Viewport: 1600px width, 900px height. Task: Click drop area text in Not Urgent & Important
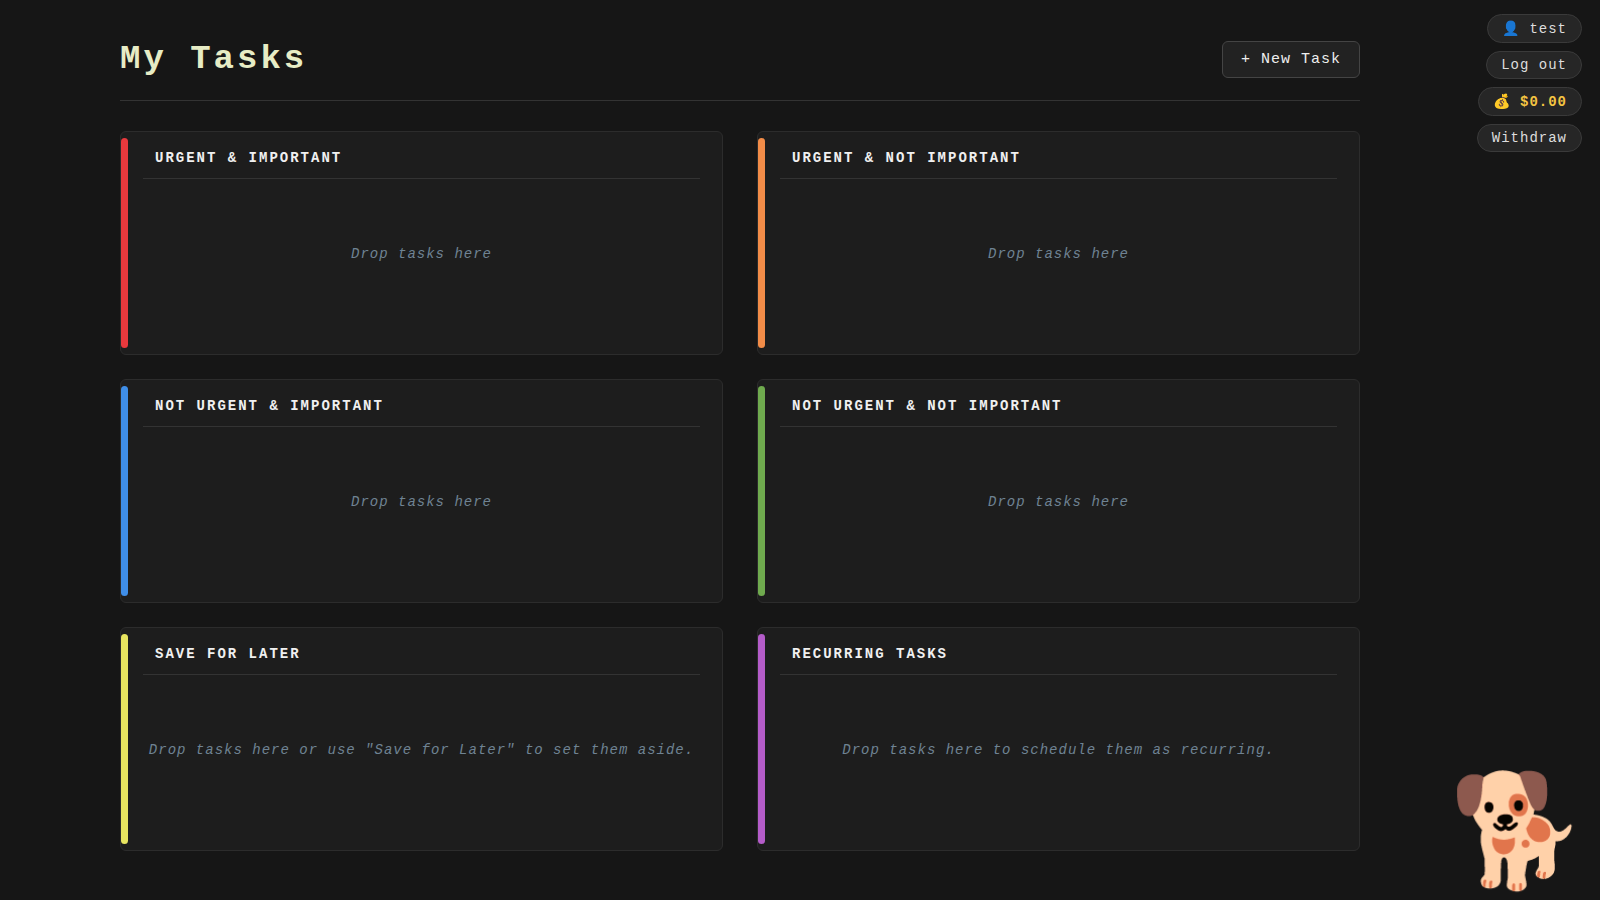click(421, 502)
